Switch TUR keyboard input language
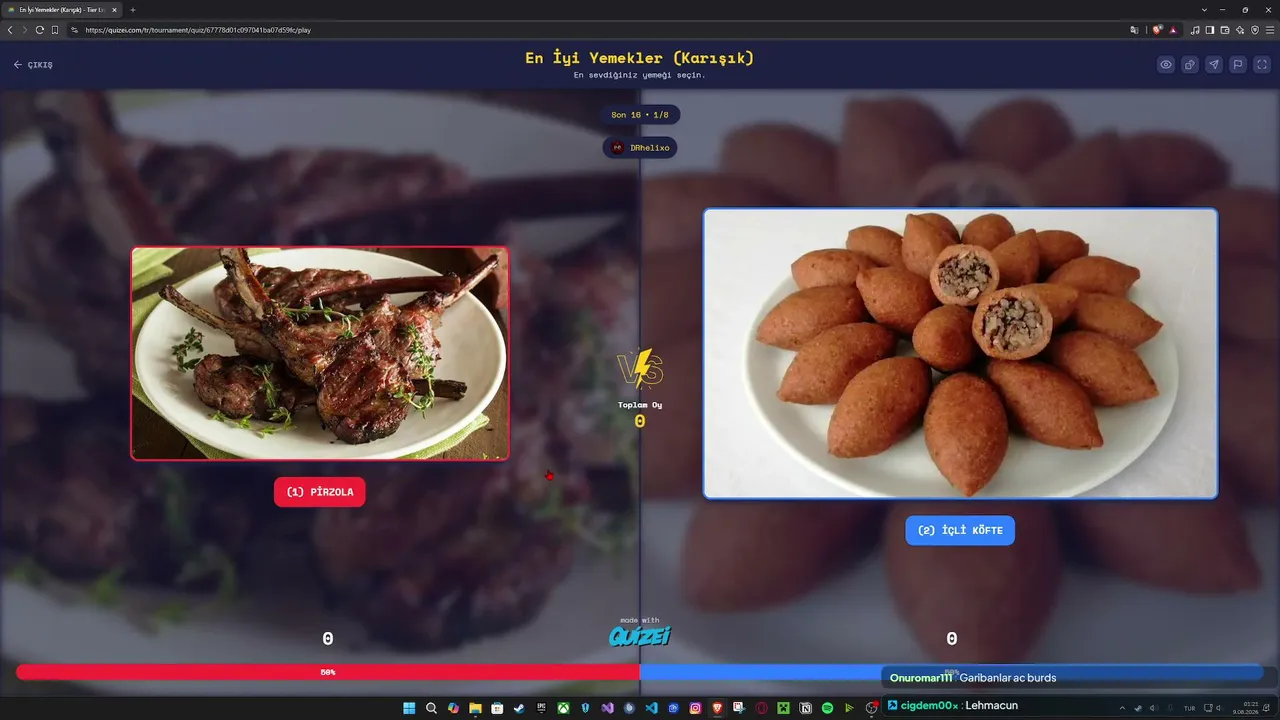The width and height of the screenshot is (1280, 720). coord(1189,708)
